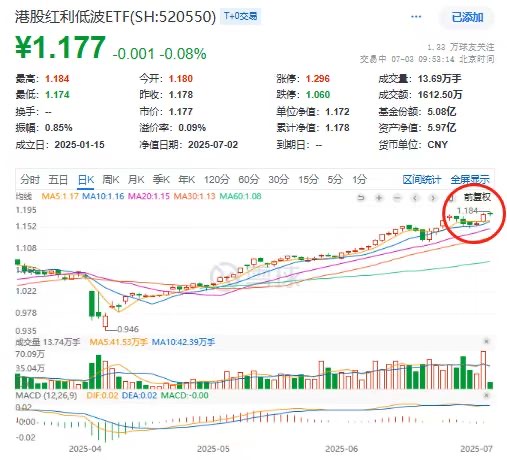507x460 pixels.
Task: Click the MA10:1.16 moving average label
Action: 103,196
